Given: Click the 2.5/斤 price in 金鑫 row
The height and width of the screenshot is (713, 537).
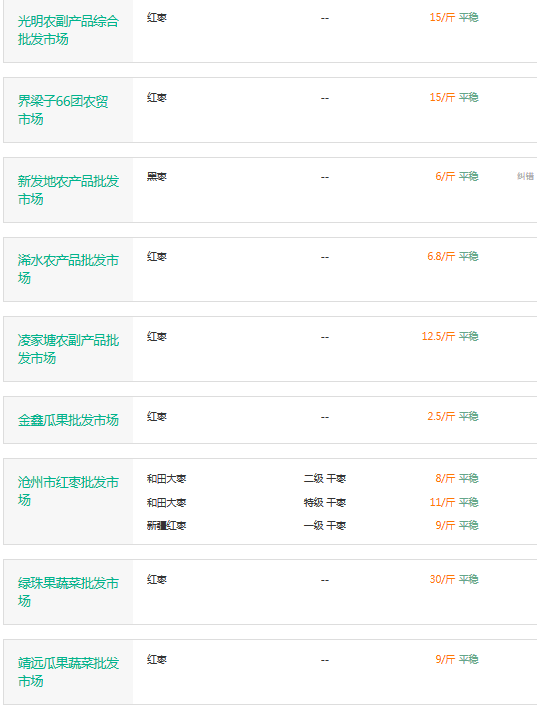Looking at the screenshot, I should (x=441, y=417).
